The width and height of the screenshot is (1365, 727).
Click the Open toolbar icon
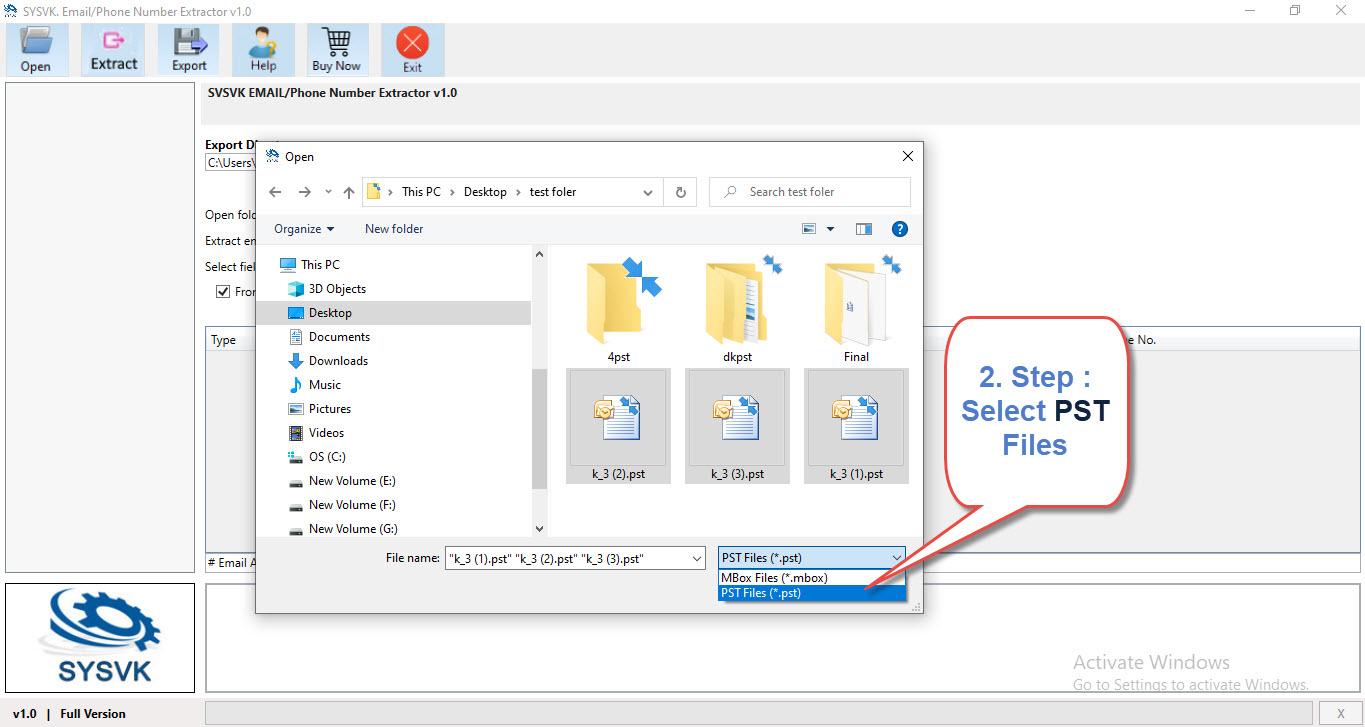coord(36,49)
